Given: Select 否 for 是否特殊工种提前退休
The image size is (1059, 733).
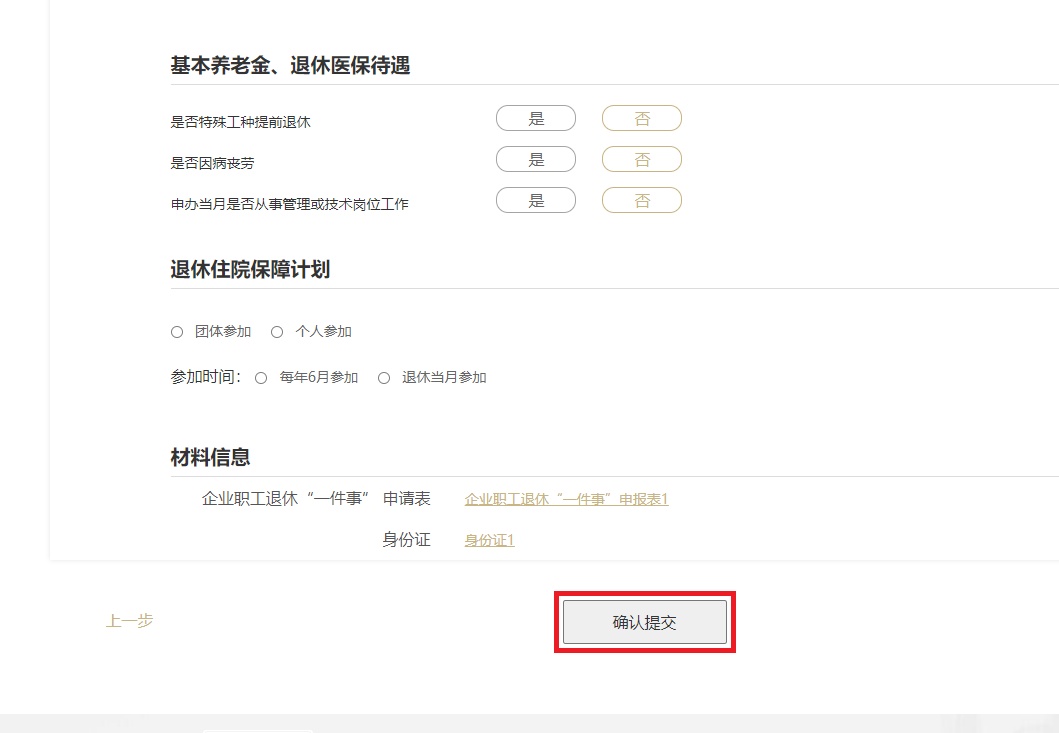Looking at the screenshot, I should click(x=641, y=119).
